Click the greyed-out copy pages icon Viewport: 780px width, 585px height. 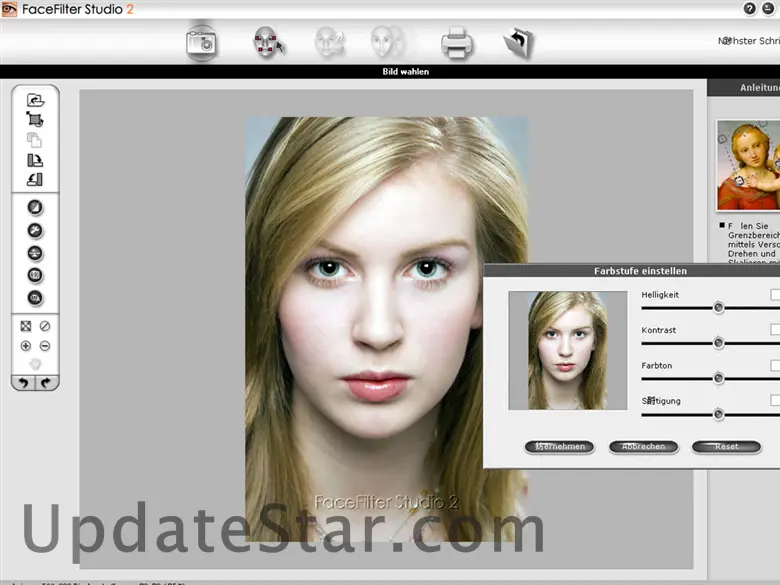pos(34,140)
